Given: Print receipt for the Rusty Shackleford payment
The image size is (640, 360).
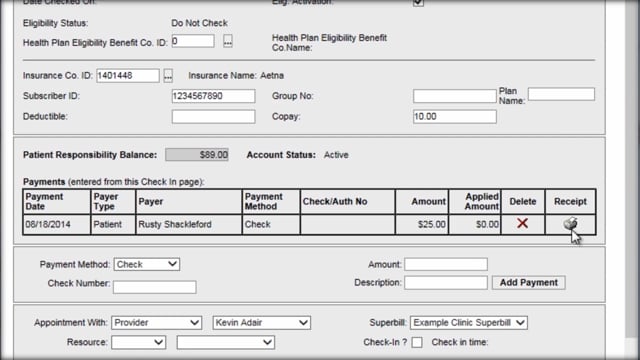Looking at the screenshot, I should coord(570,223).
